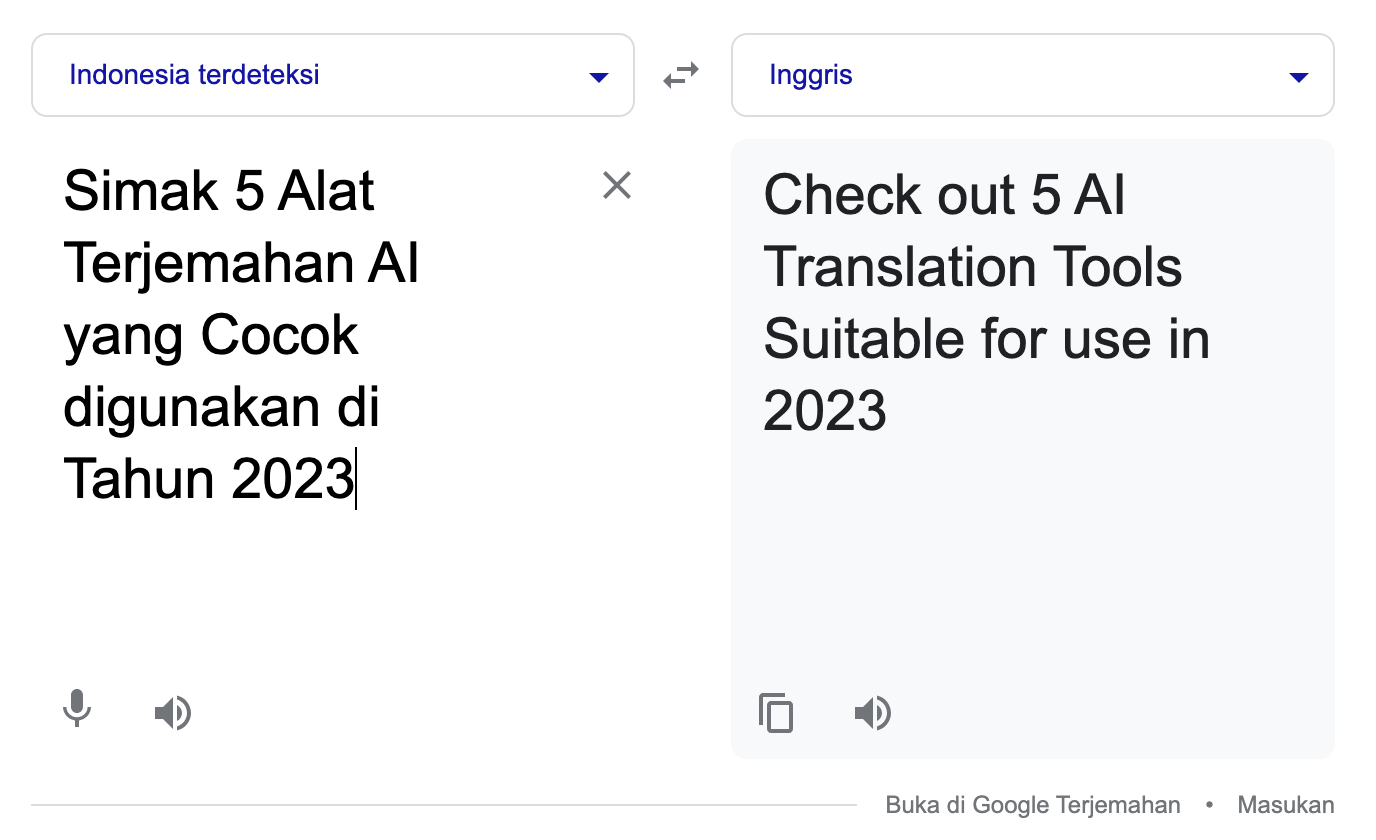1376x840 pixels.
Task: Start voice input with the microphone icon
Action: coord(77,710)
